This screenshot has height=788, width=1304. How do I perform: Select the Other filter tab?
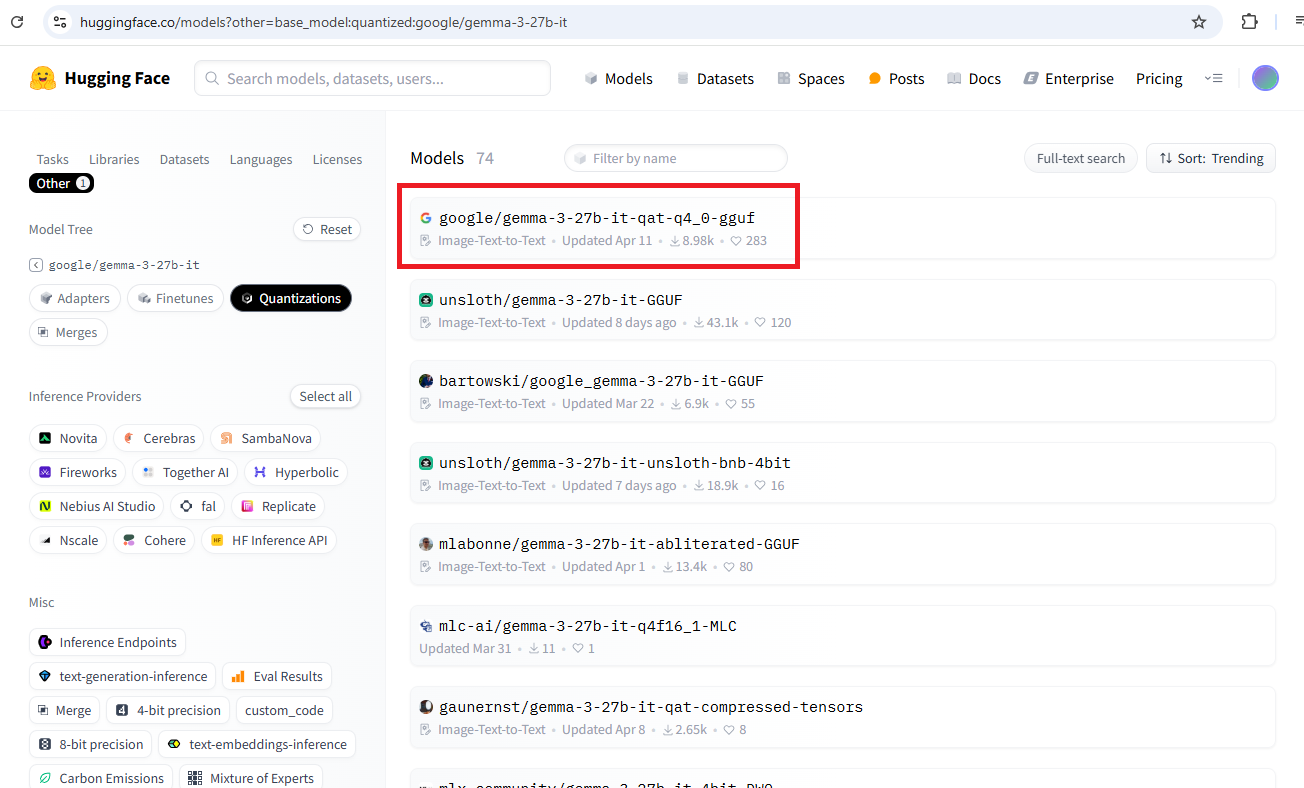click(x=61, y=183)
